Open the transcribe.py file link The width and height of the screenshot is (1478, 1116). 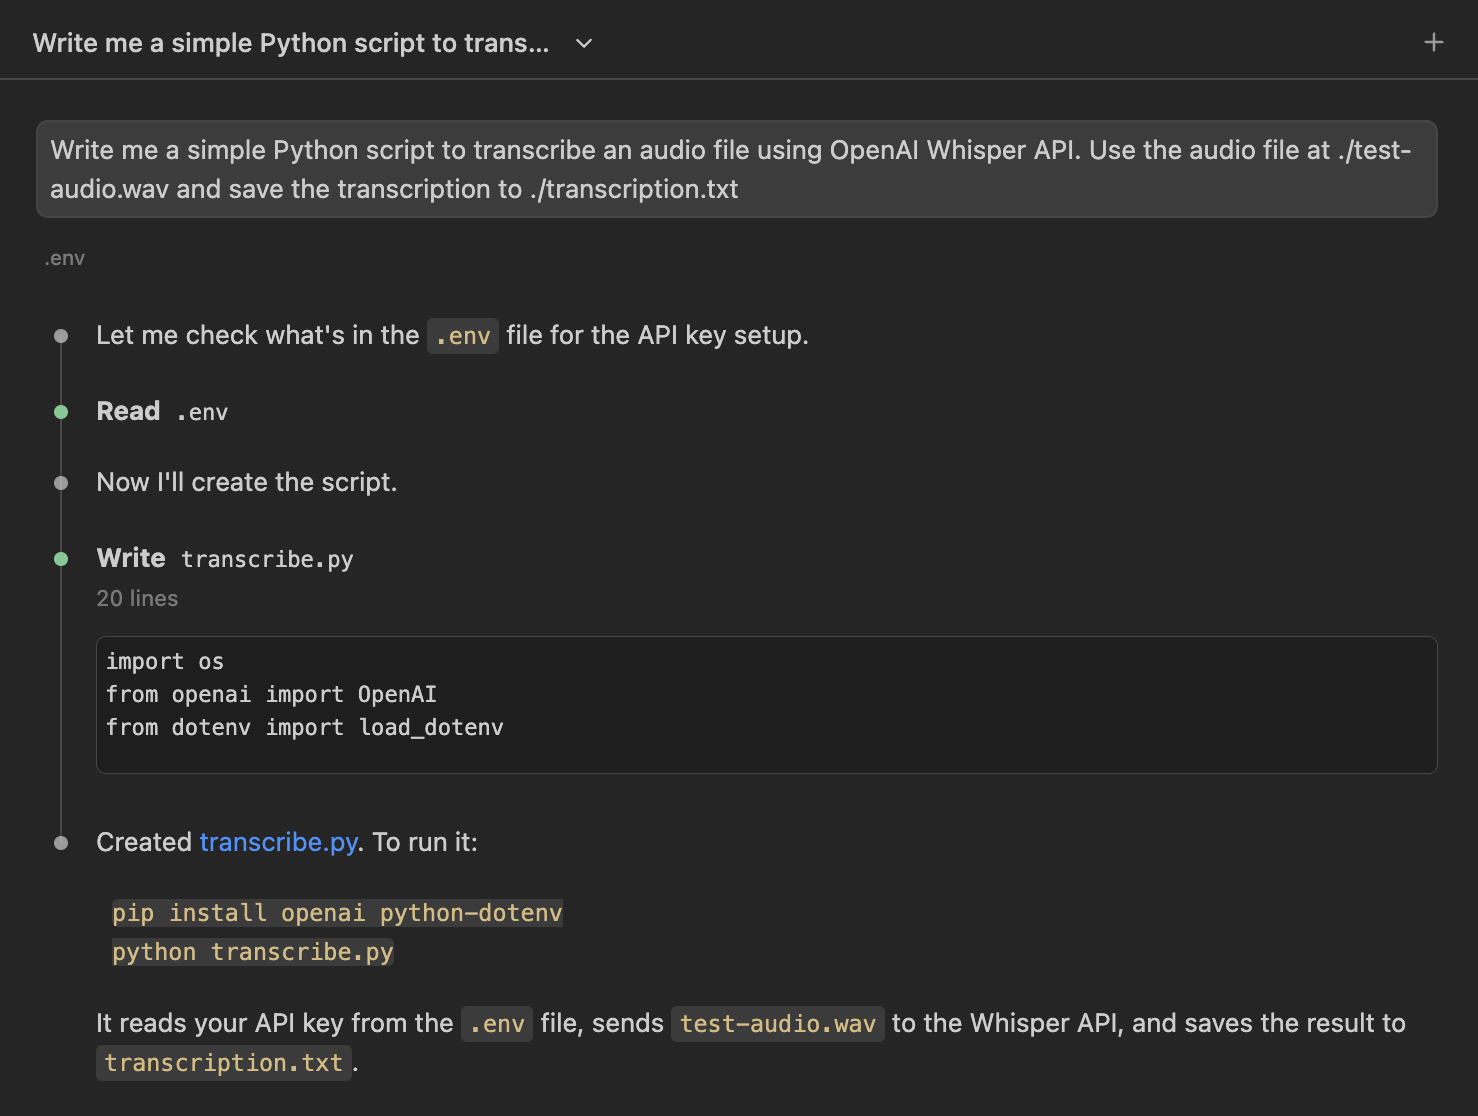278,841
